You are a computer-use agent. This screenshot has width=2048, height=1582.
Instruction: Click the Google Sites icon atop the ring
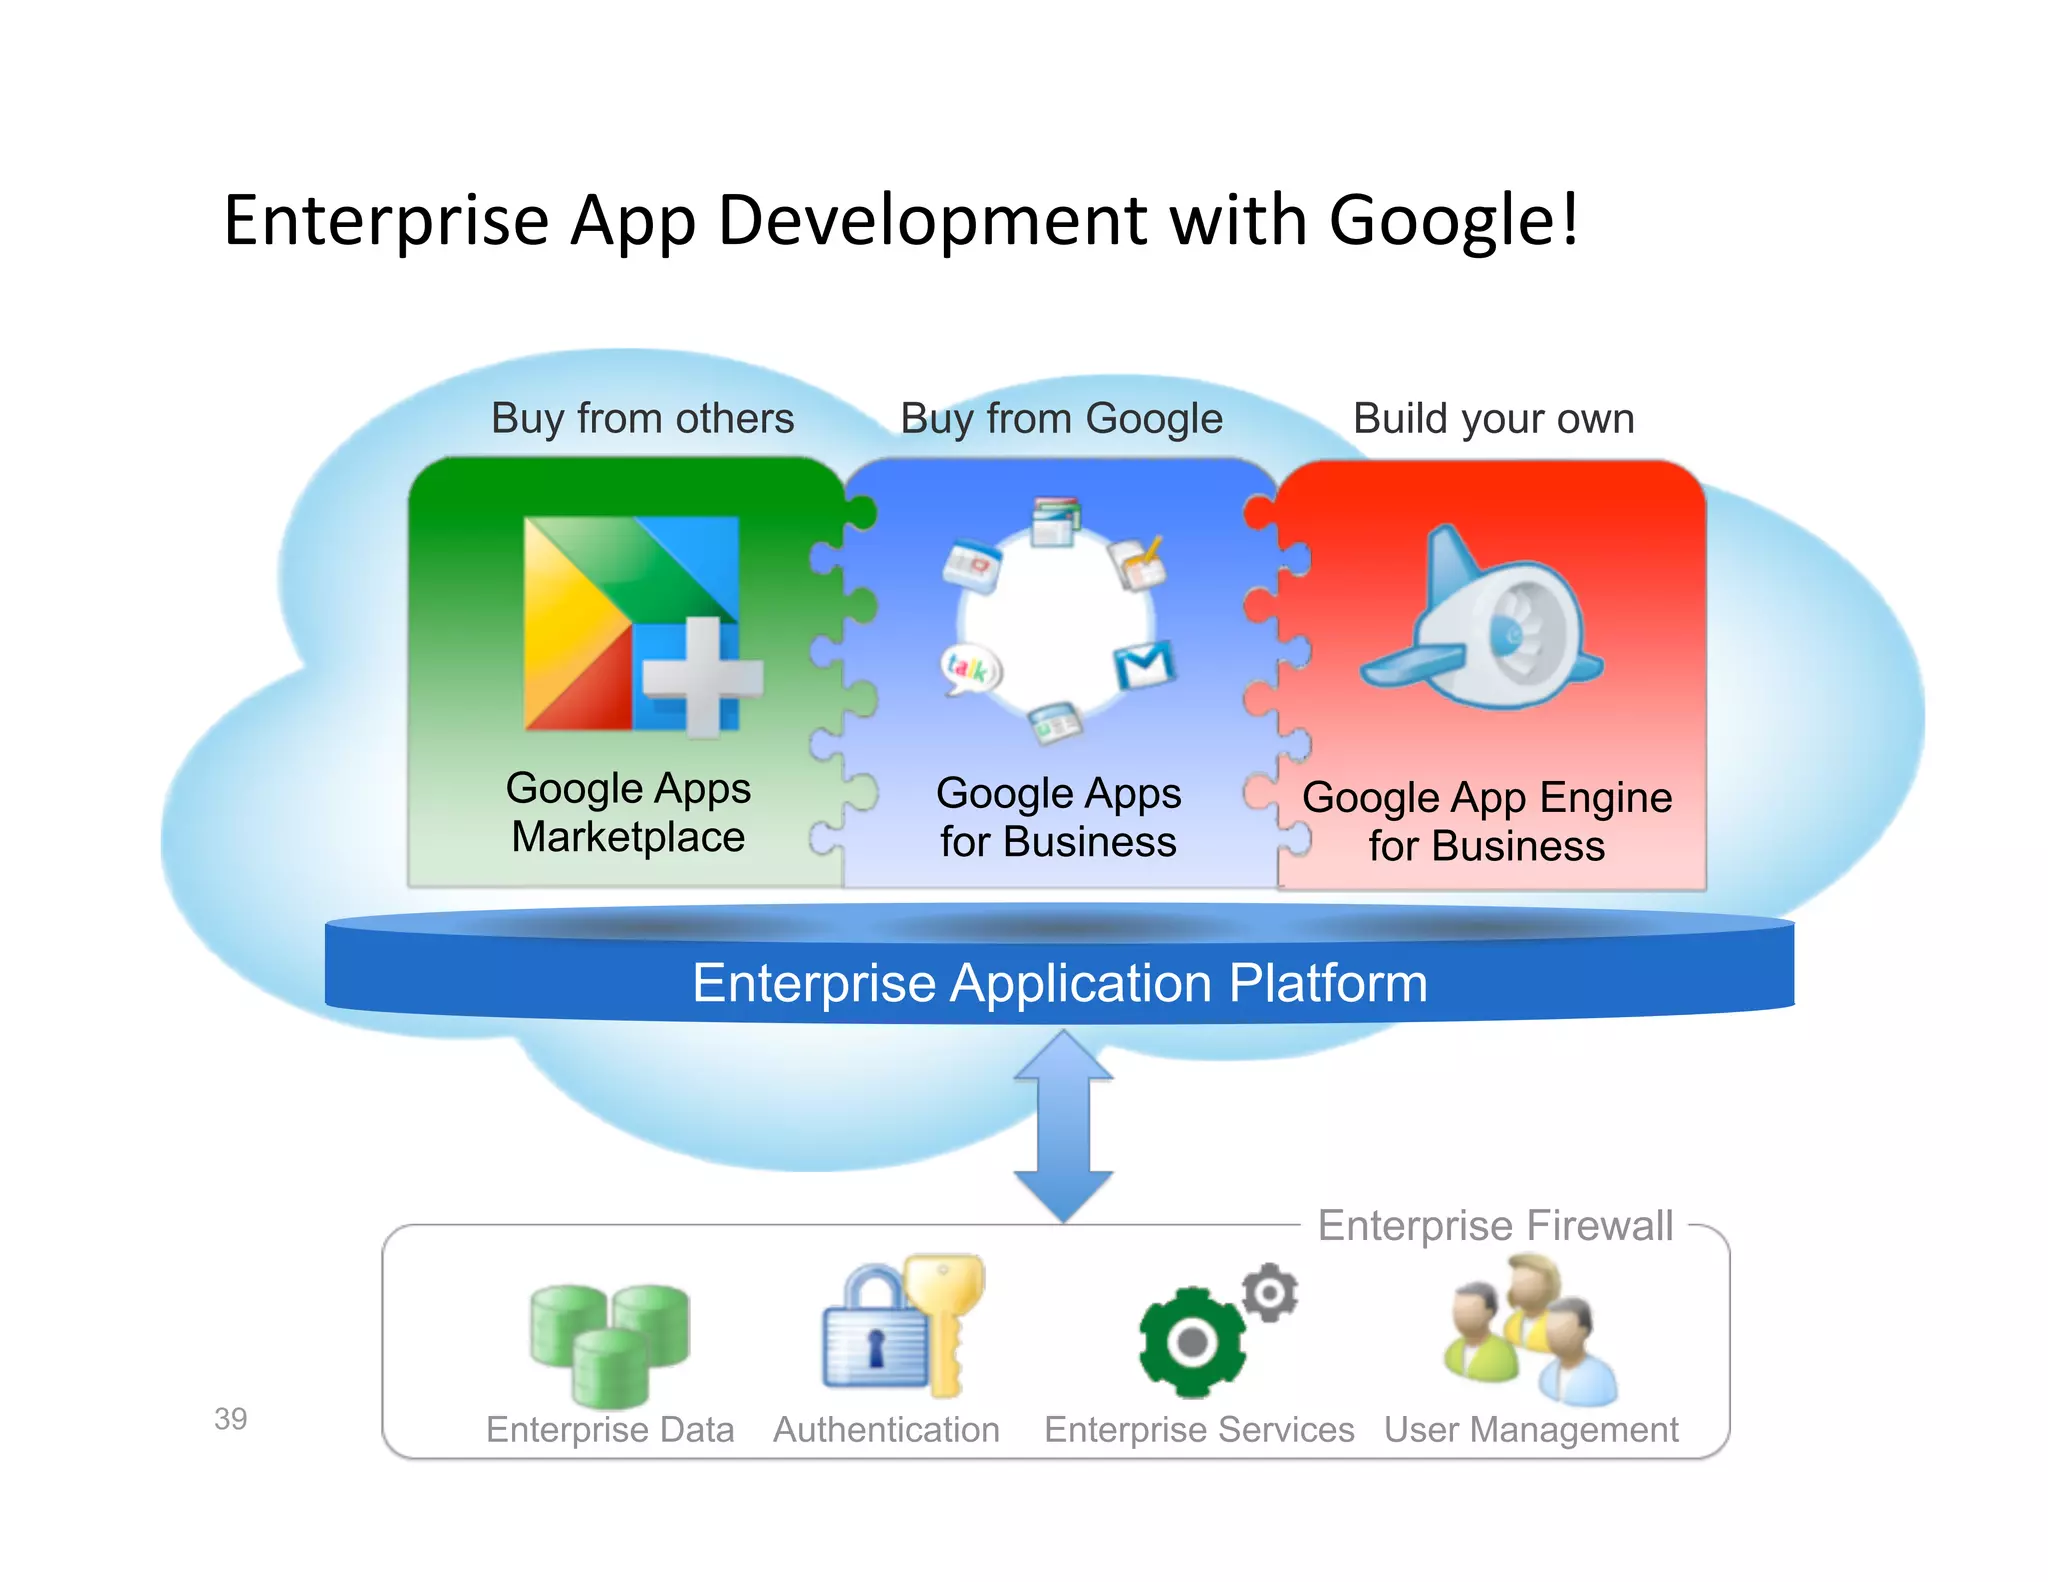(x=1056, y=522)
